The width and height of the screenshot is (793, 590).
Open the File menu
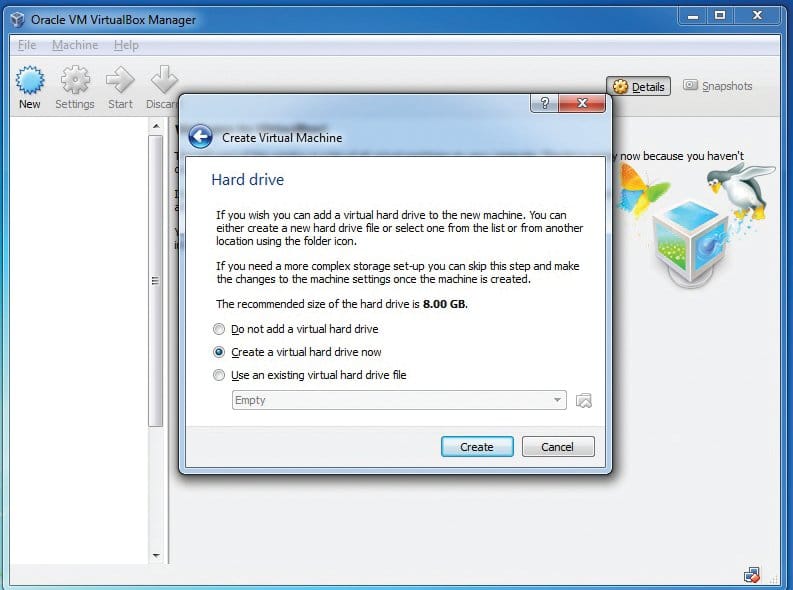point(27,46)
